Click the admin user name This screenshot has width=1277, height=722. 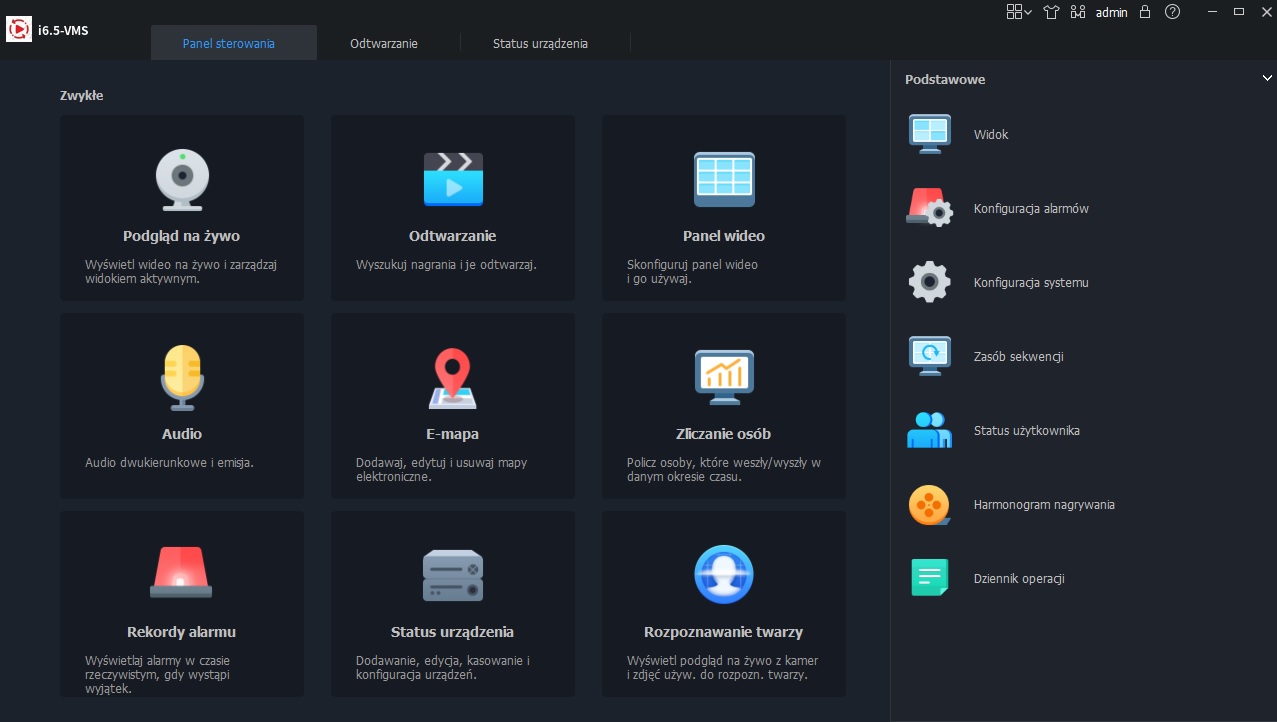coord(1111,13)
